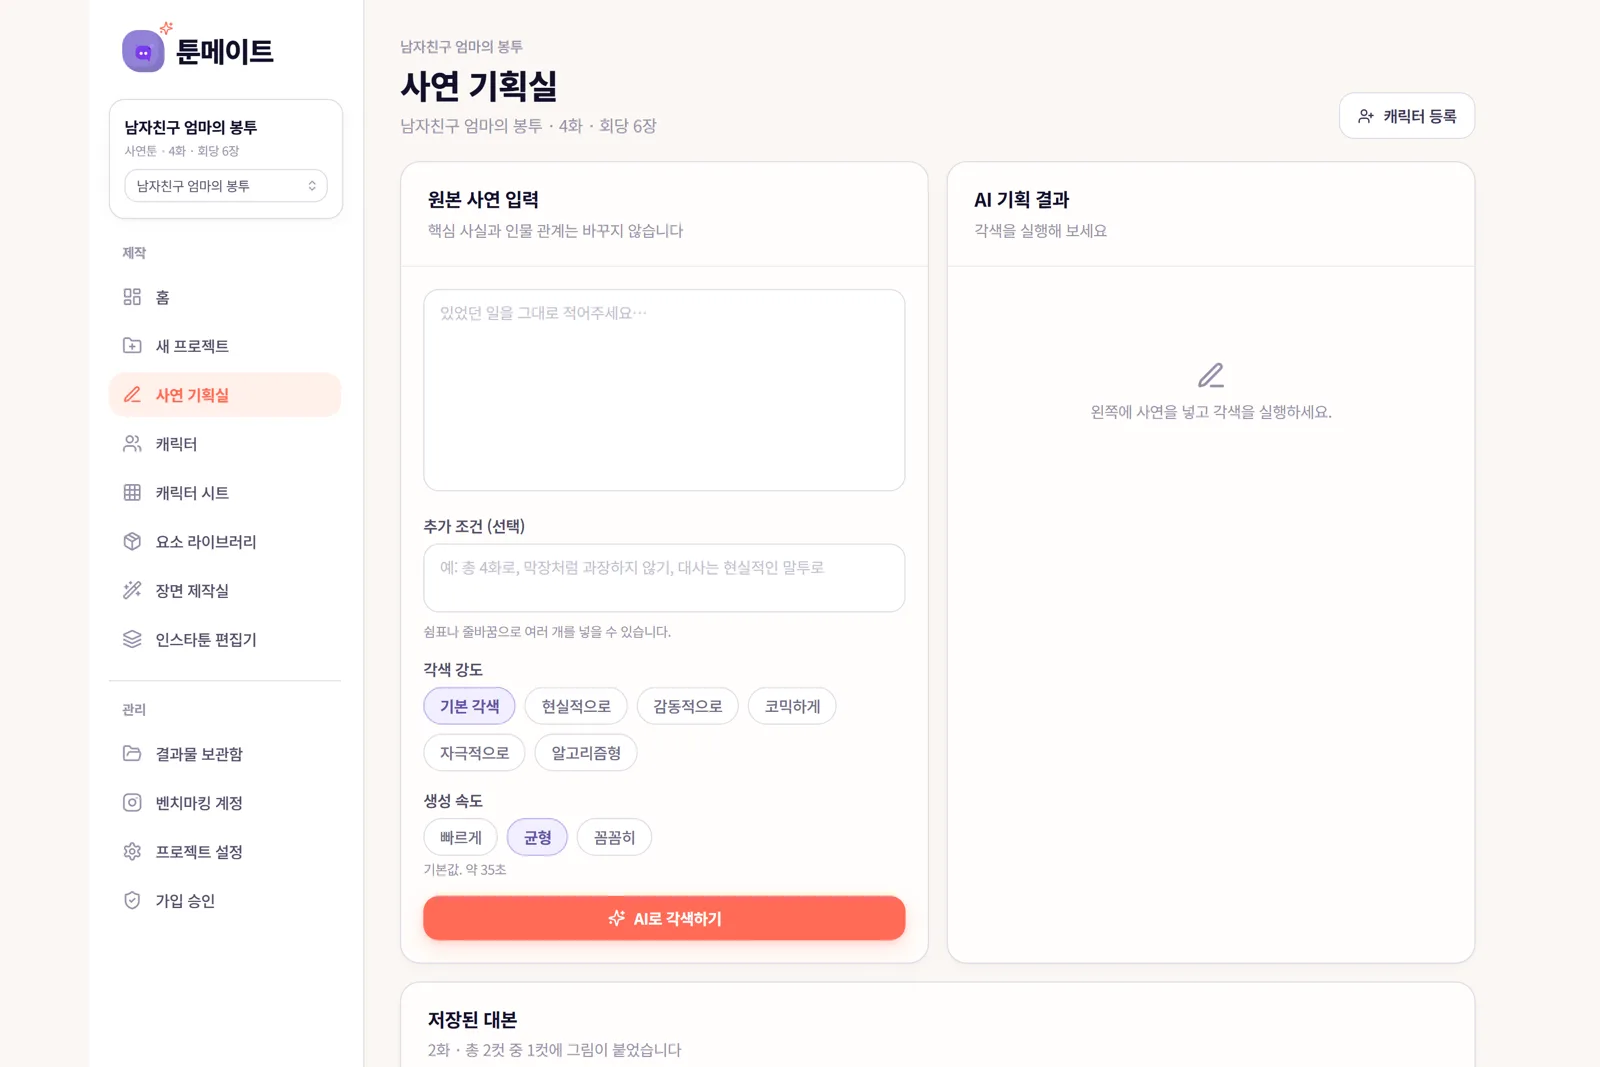Click the 캐릭터 people icon

132,444
